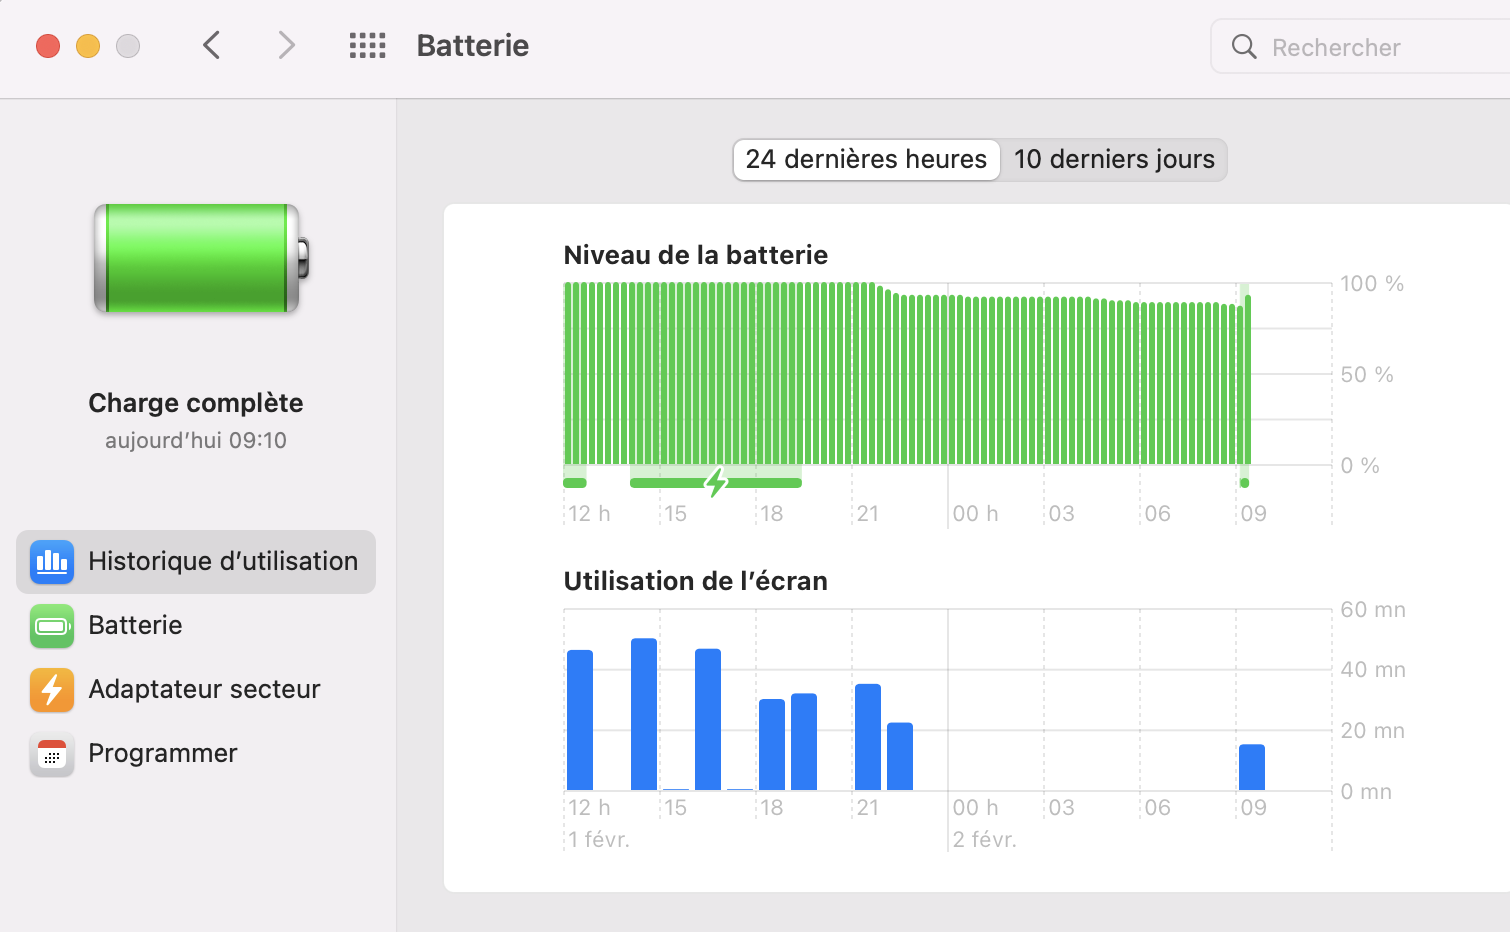Click the back navigation arrow
This screenshot has height=932, width=1510.
211,45
